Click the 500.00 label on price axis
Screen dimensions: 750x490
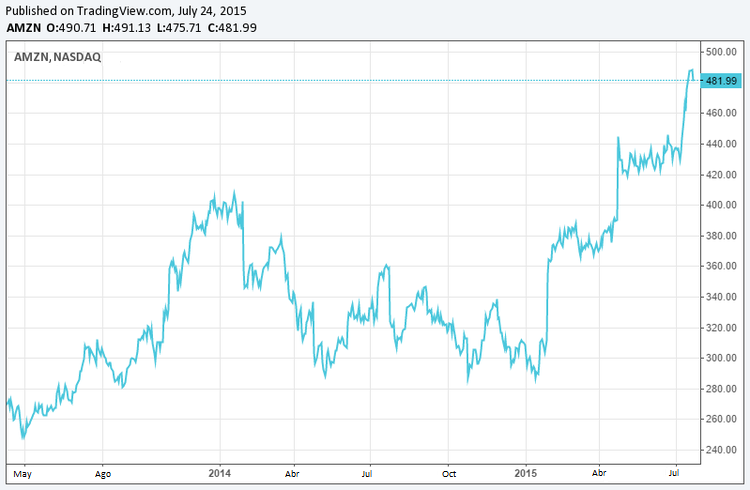(x=722, y=52)
